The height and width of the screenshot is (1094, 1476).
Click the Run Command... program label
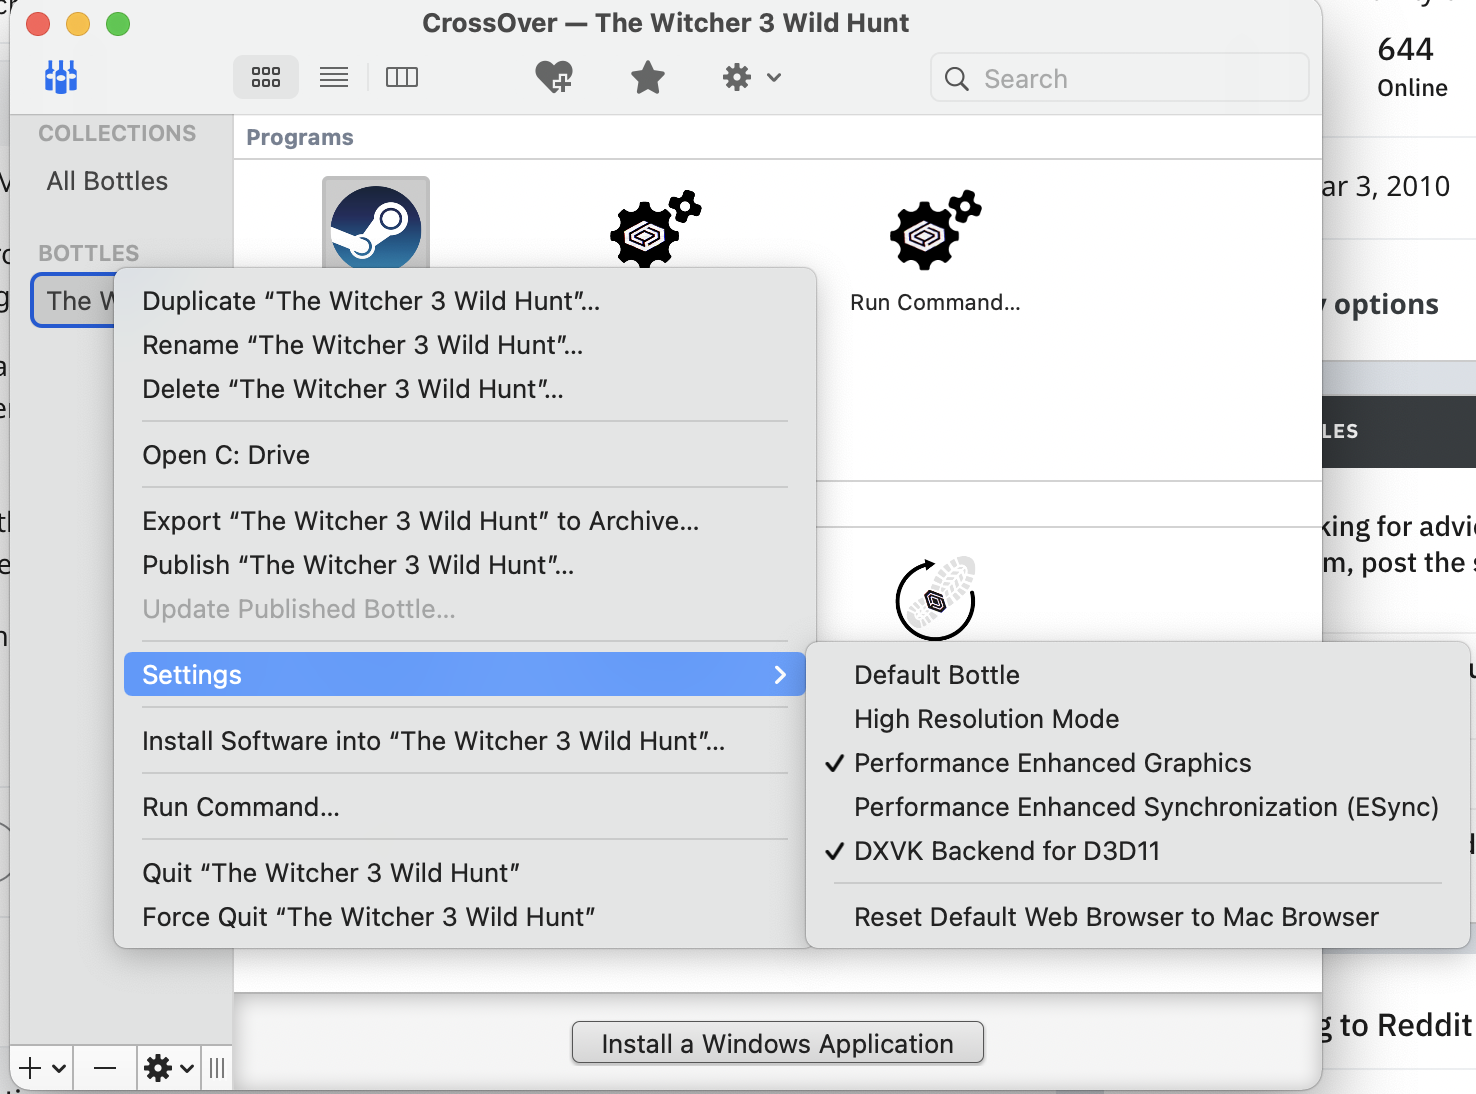tap(935, 303)
